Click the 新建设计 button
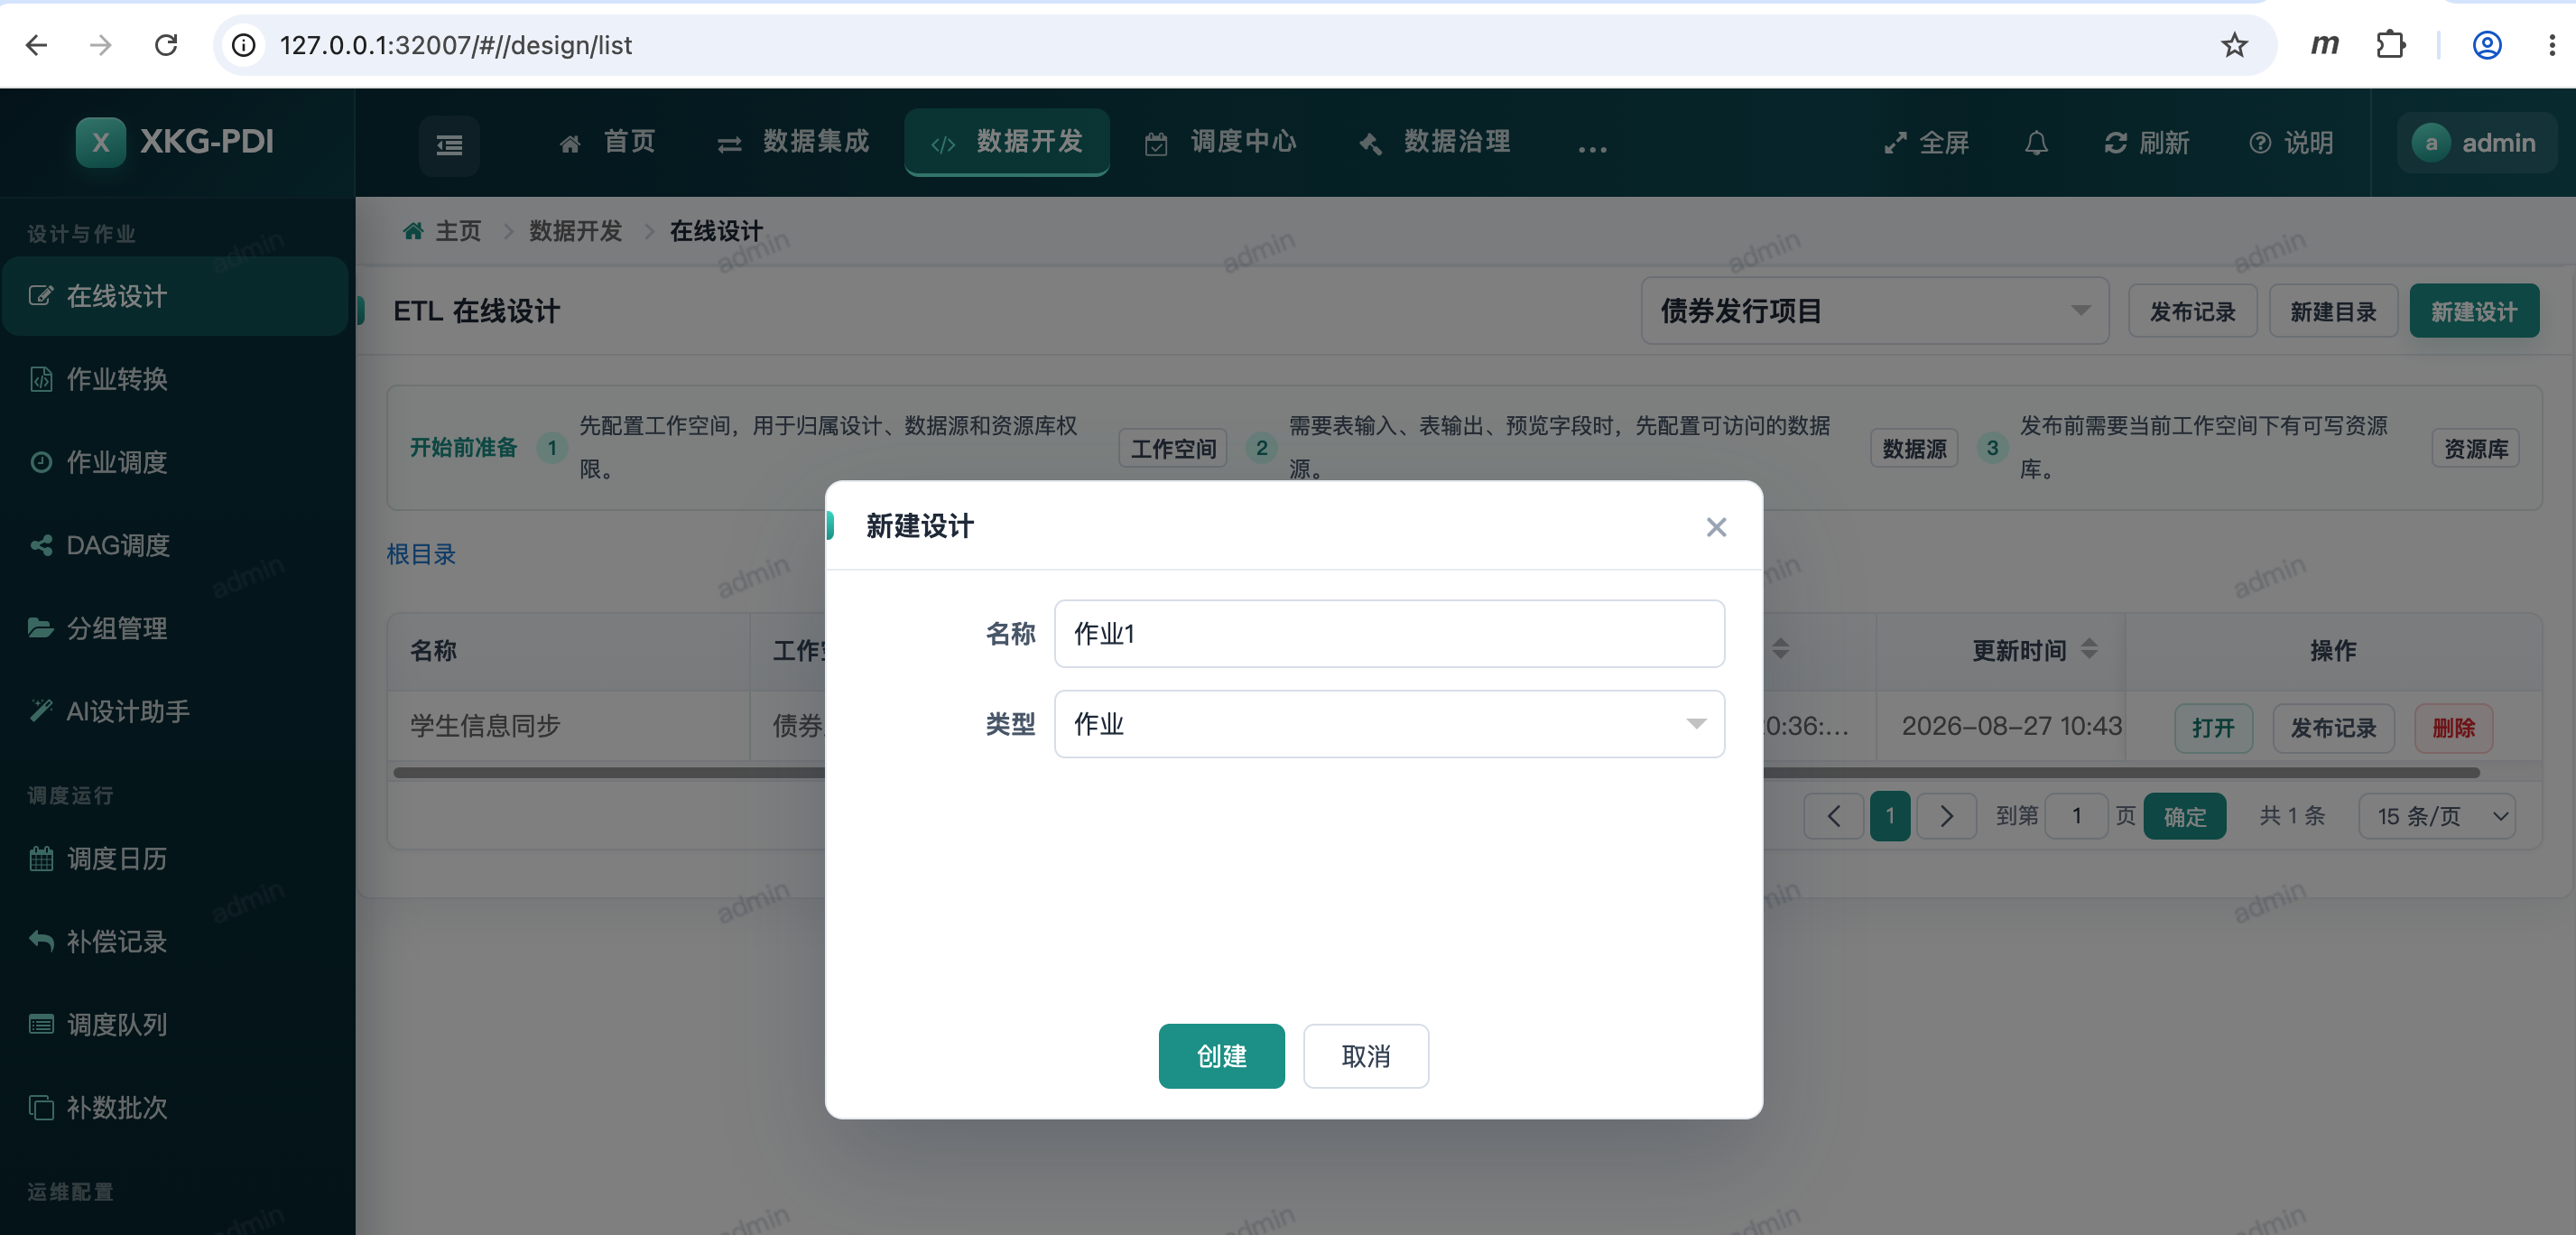The image size is (2576, 1235). click(2474, 312)
